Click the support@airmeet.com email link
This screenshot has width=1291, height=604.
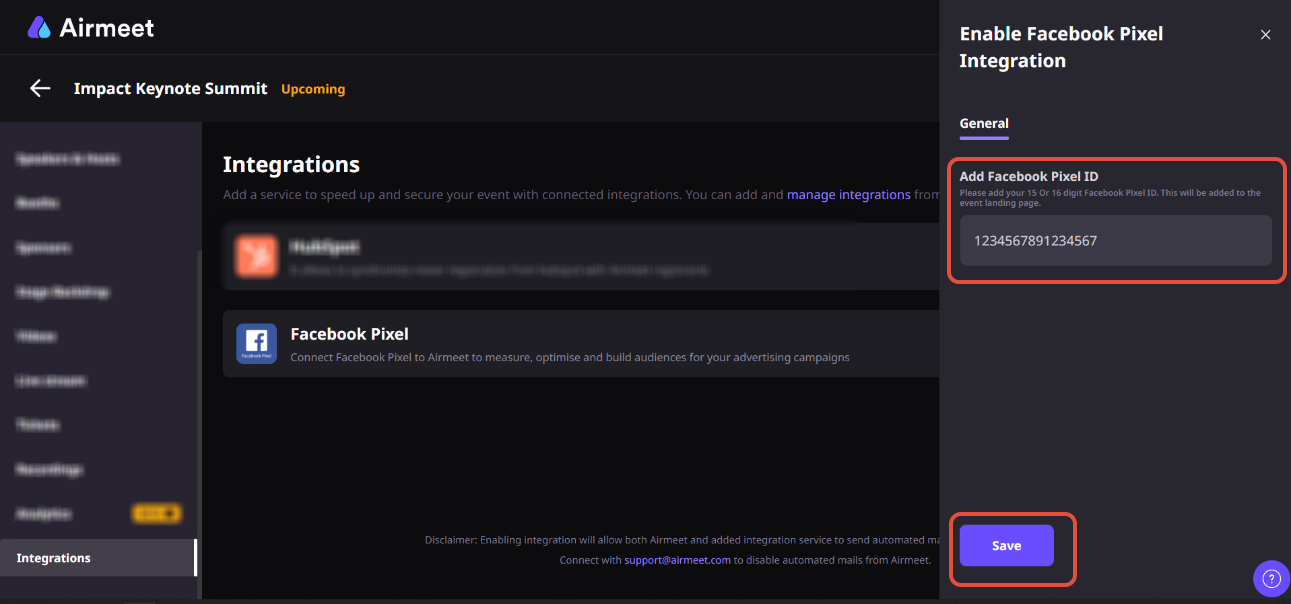click(677, 560)
